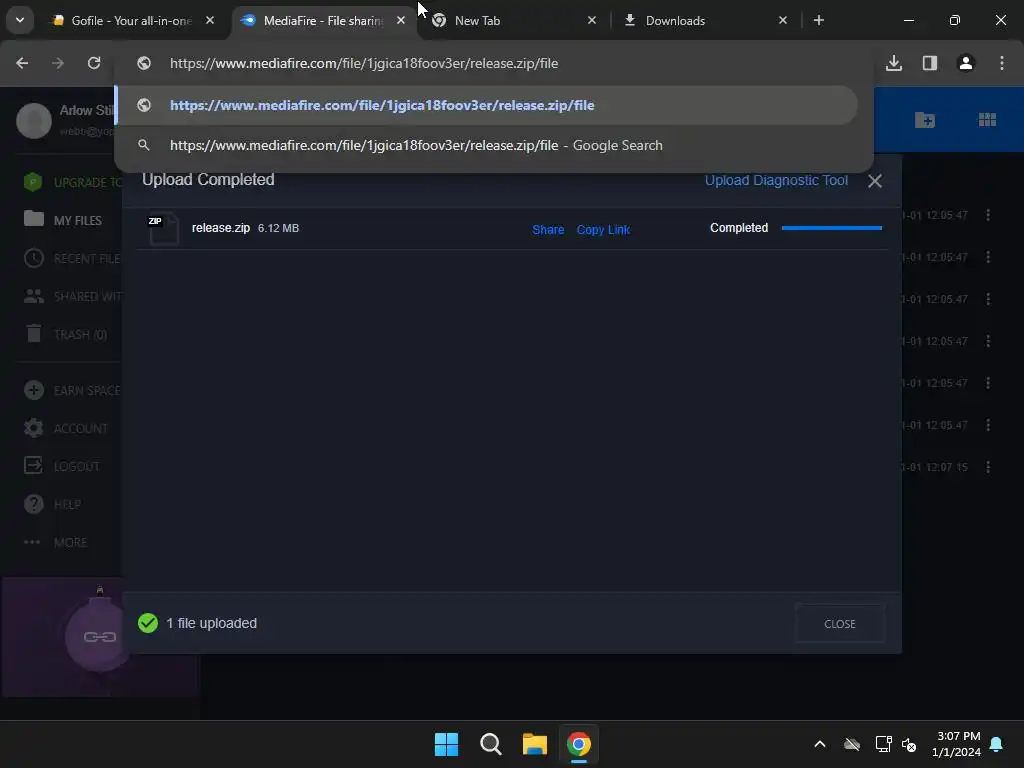Open RECENT FILES in the sidebar

pyautogui.click(x=72, y=259)
